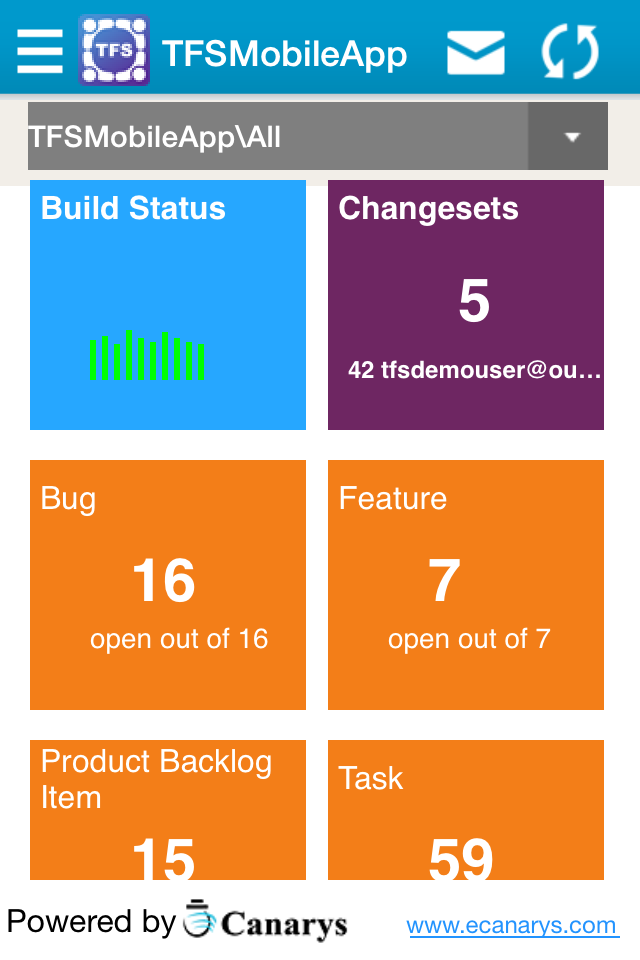Image resolution: width=640 pixels, height=960 pixels.
Task: Click the Feature count number 7
Action: [445, 581]
